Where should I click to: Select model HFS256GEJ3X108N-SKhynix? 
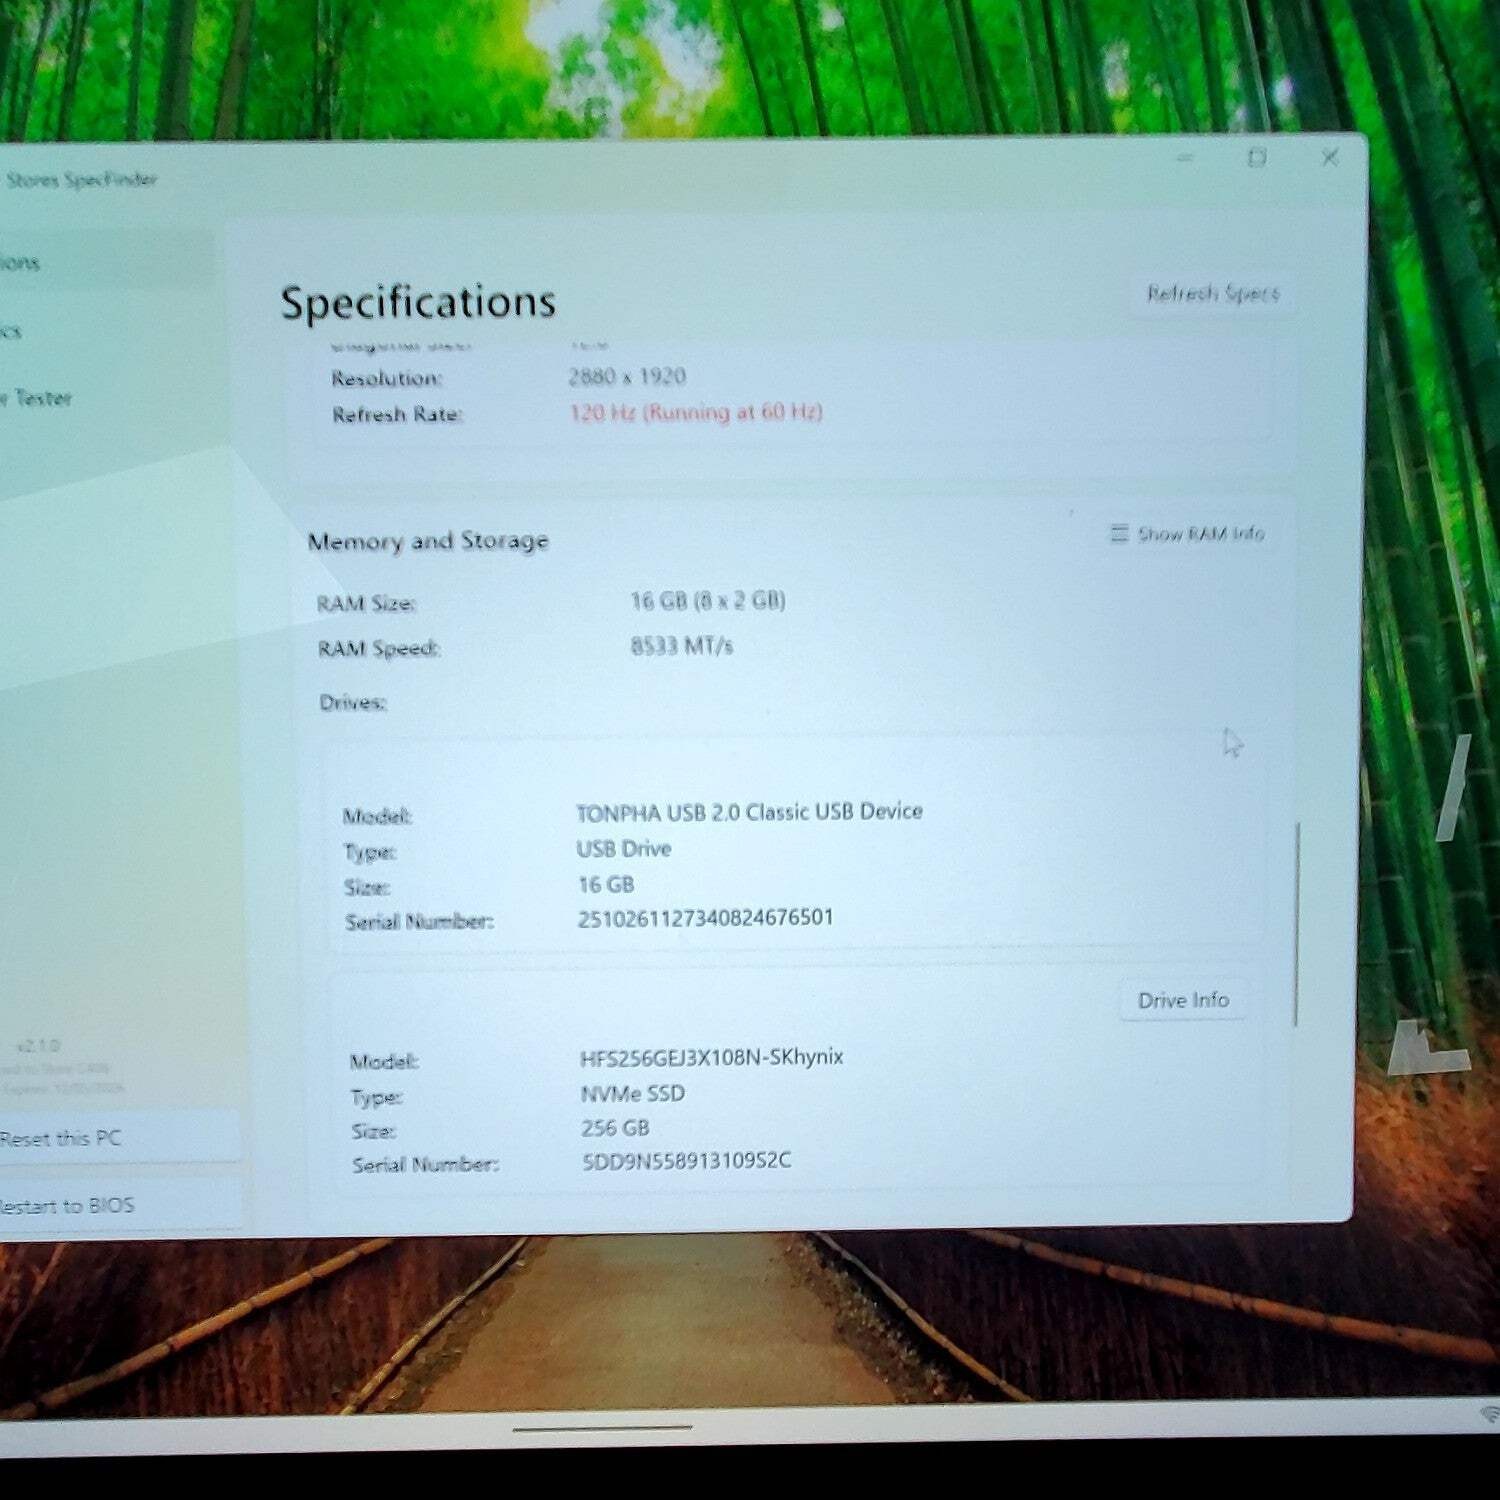[712, 1057]
